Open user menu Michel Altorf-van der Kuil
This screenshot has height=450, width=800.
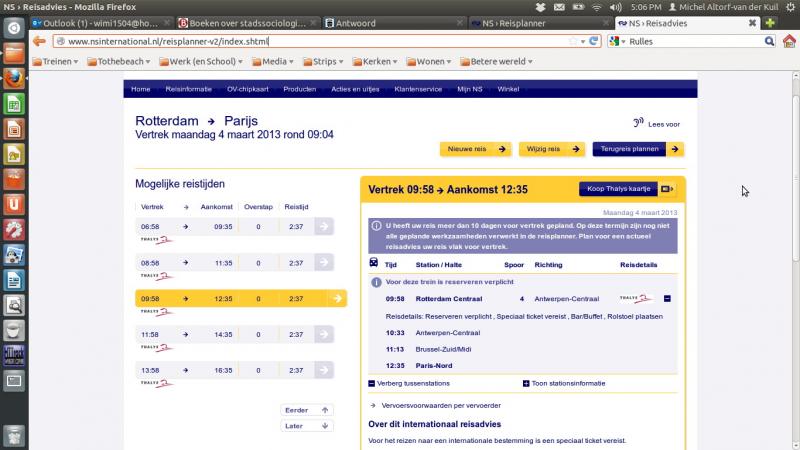(x=724, y=7)
